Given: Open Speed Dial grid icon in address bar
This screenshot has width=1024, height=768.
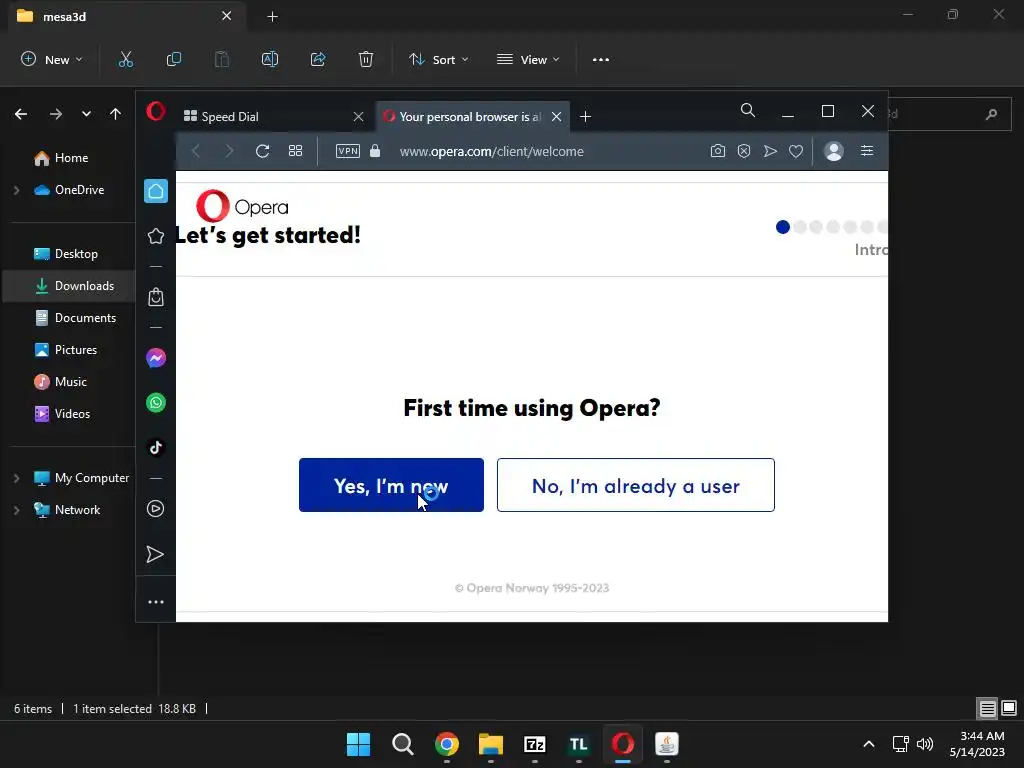Looking at the screenshot, I should pos(295,151).
